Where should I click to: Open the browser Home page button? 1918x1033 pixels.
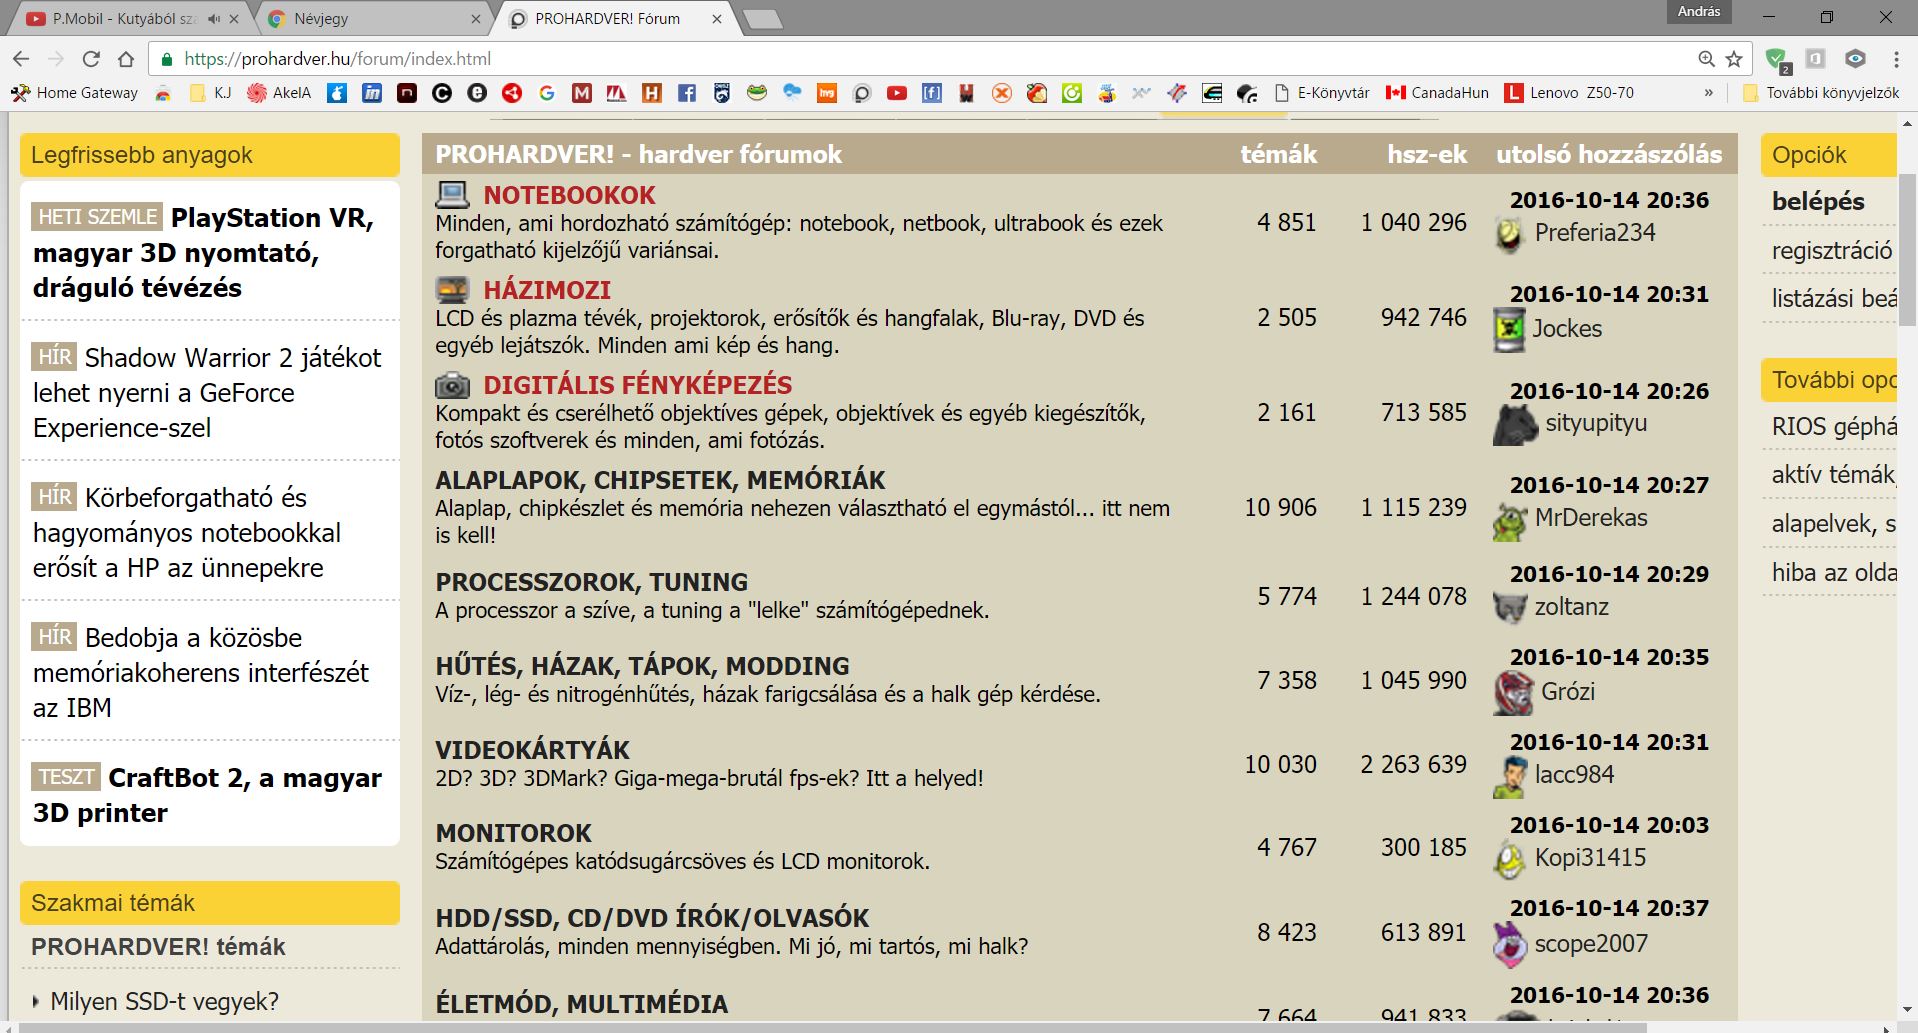click(125, 59)
